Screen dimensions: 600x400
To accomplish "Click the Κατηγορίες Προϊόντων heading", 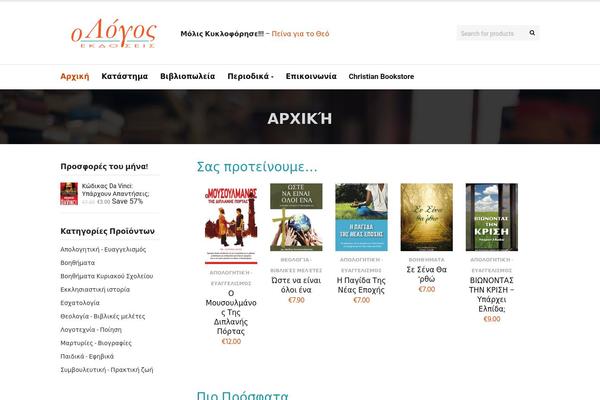I will [x=108, y=231].
